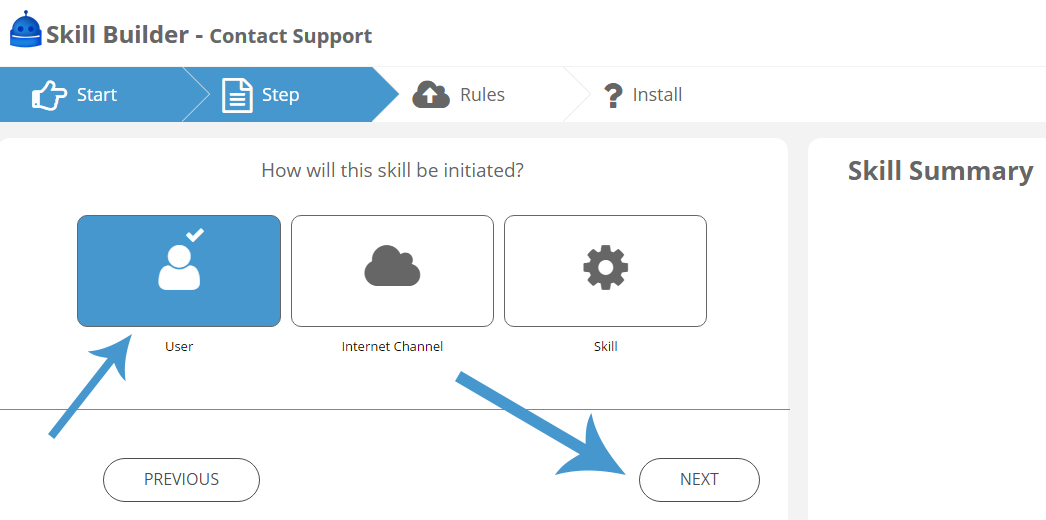Click the user person icon with checkmark
The height and width of the screenshot is (520, 1046).
(181, 259)
